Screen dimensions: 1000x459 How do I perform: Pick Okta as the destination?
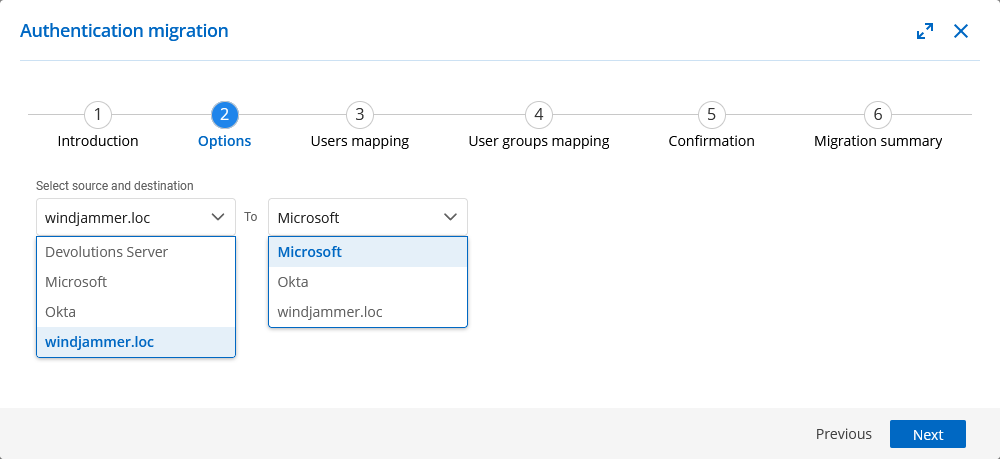[368, 282]
